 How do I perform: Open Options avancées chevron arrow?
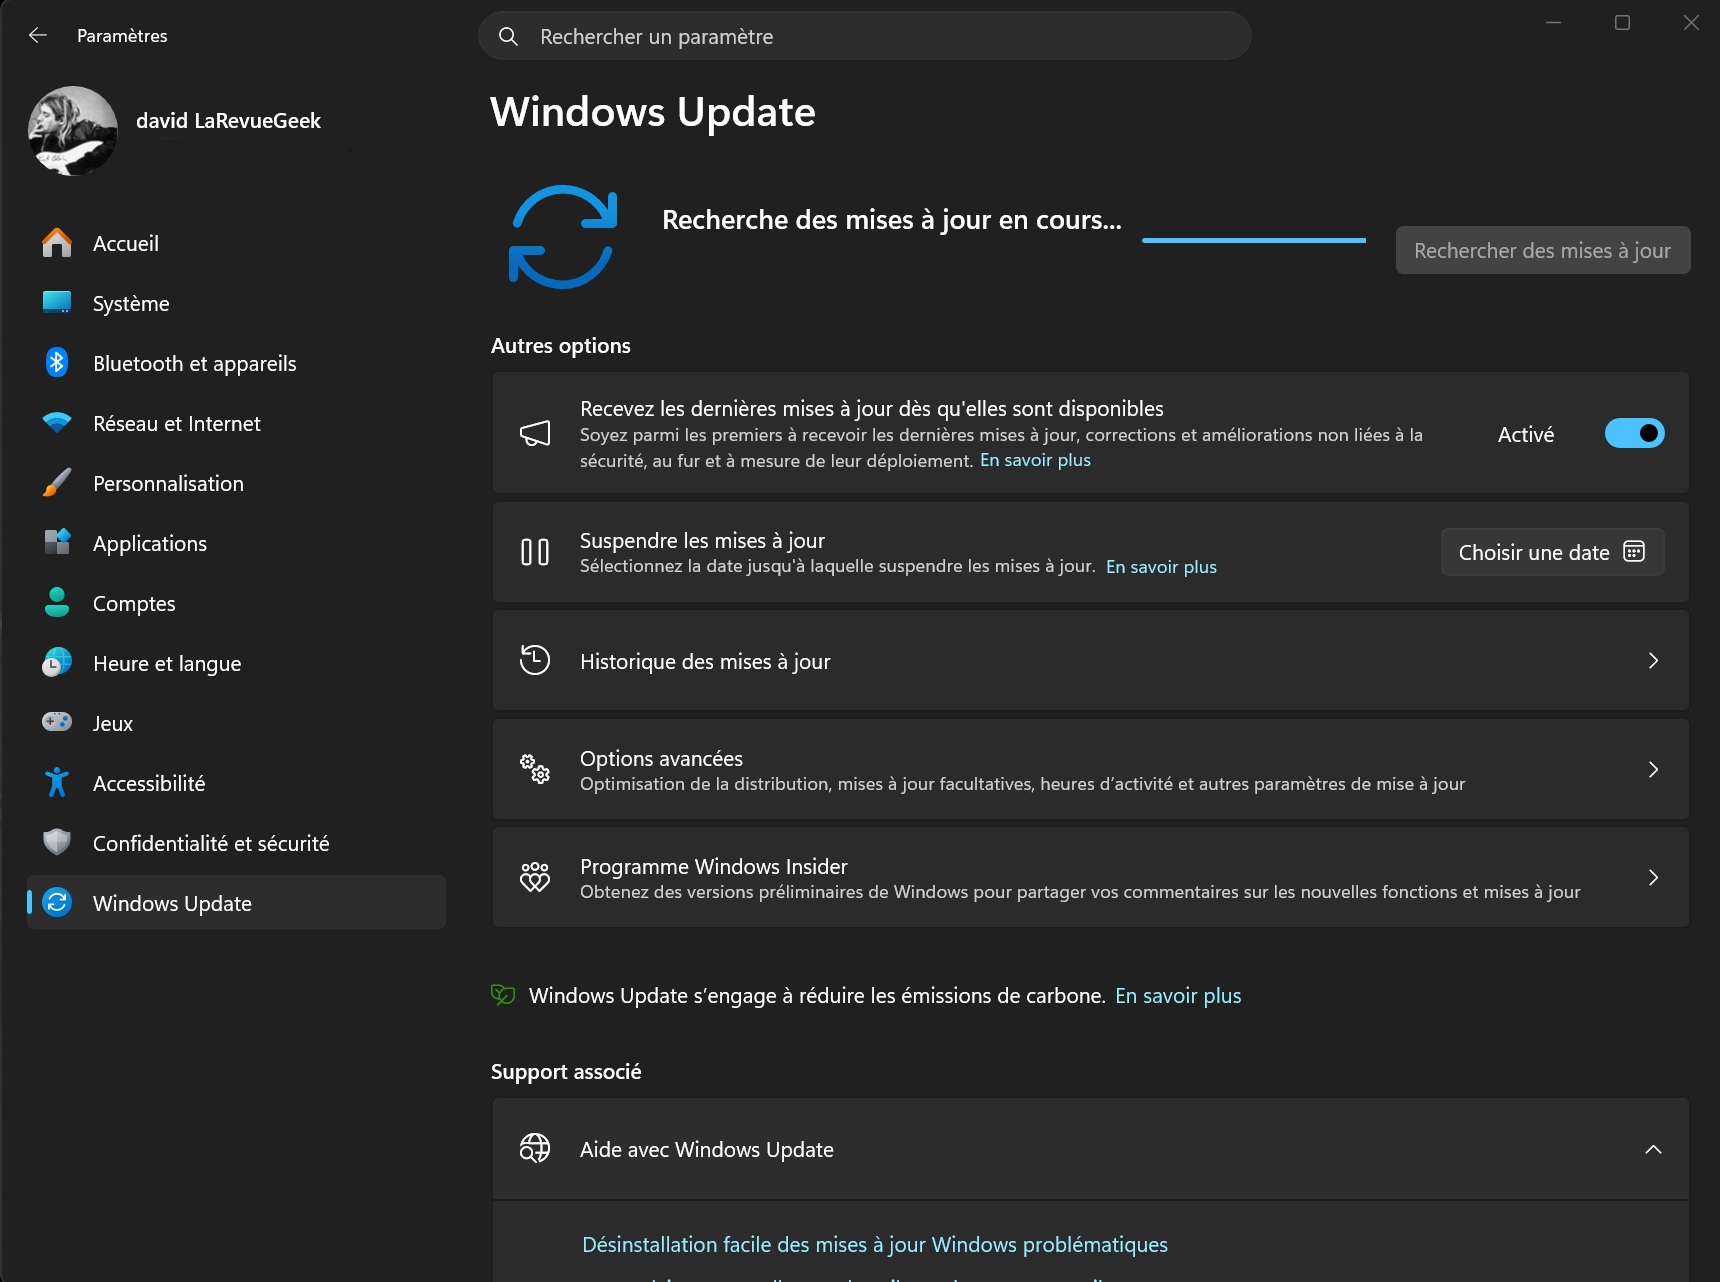point(1653,769)
